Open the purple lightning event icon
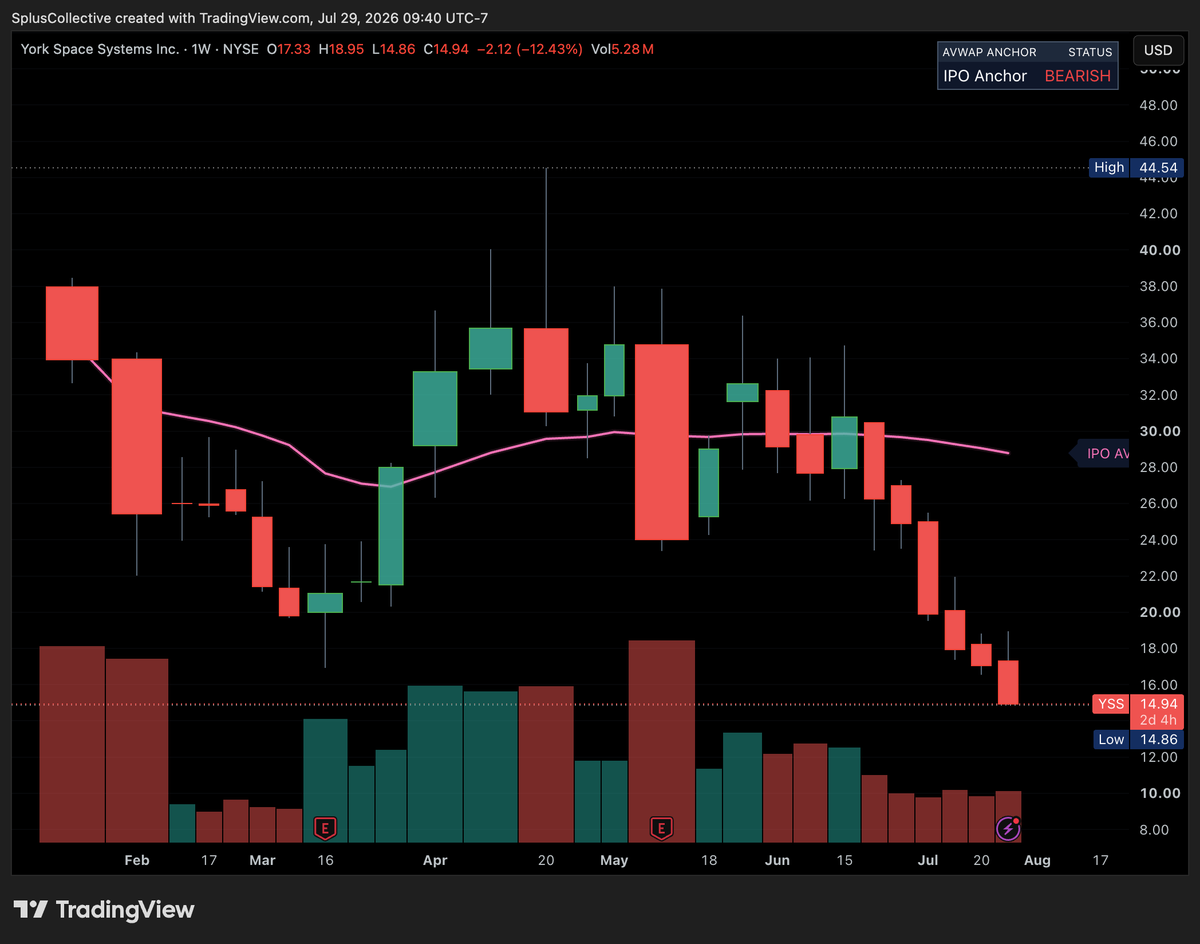This screenshot has width=1200, height=944. 1008,828
